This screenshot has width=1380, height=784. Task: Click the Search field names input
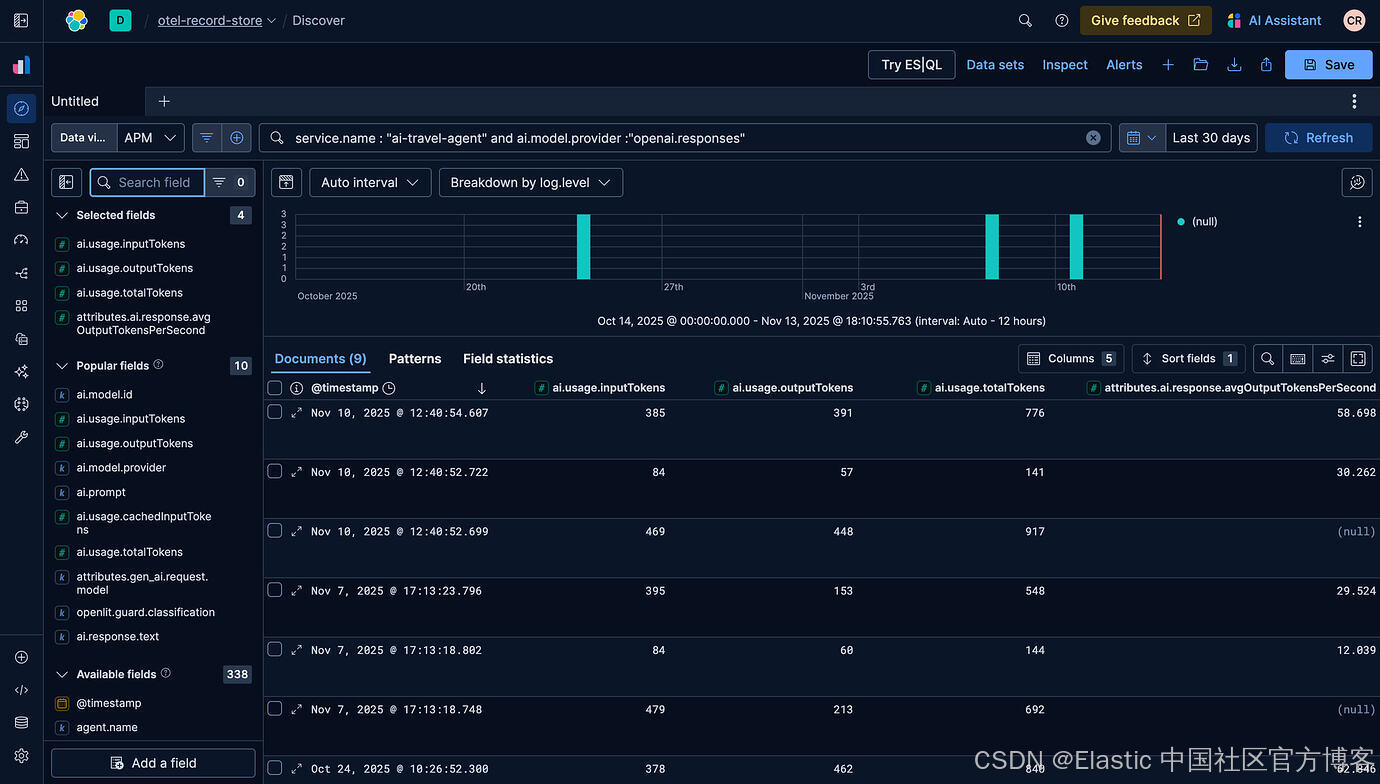[147, 182]
